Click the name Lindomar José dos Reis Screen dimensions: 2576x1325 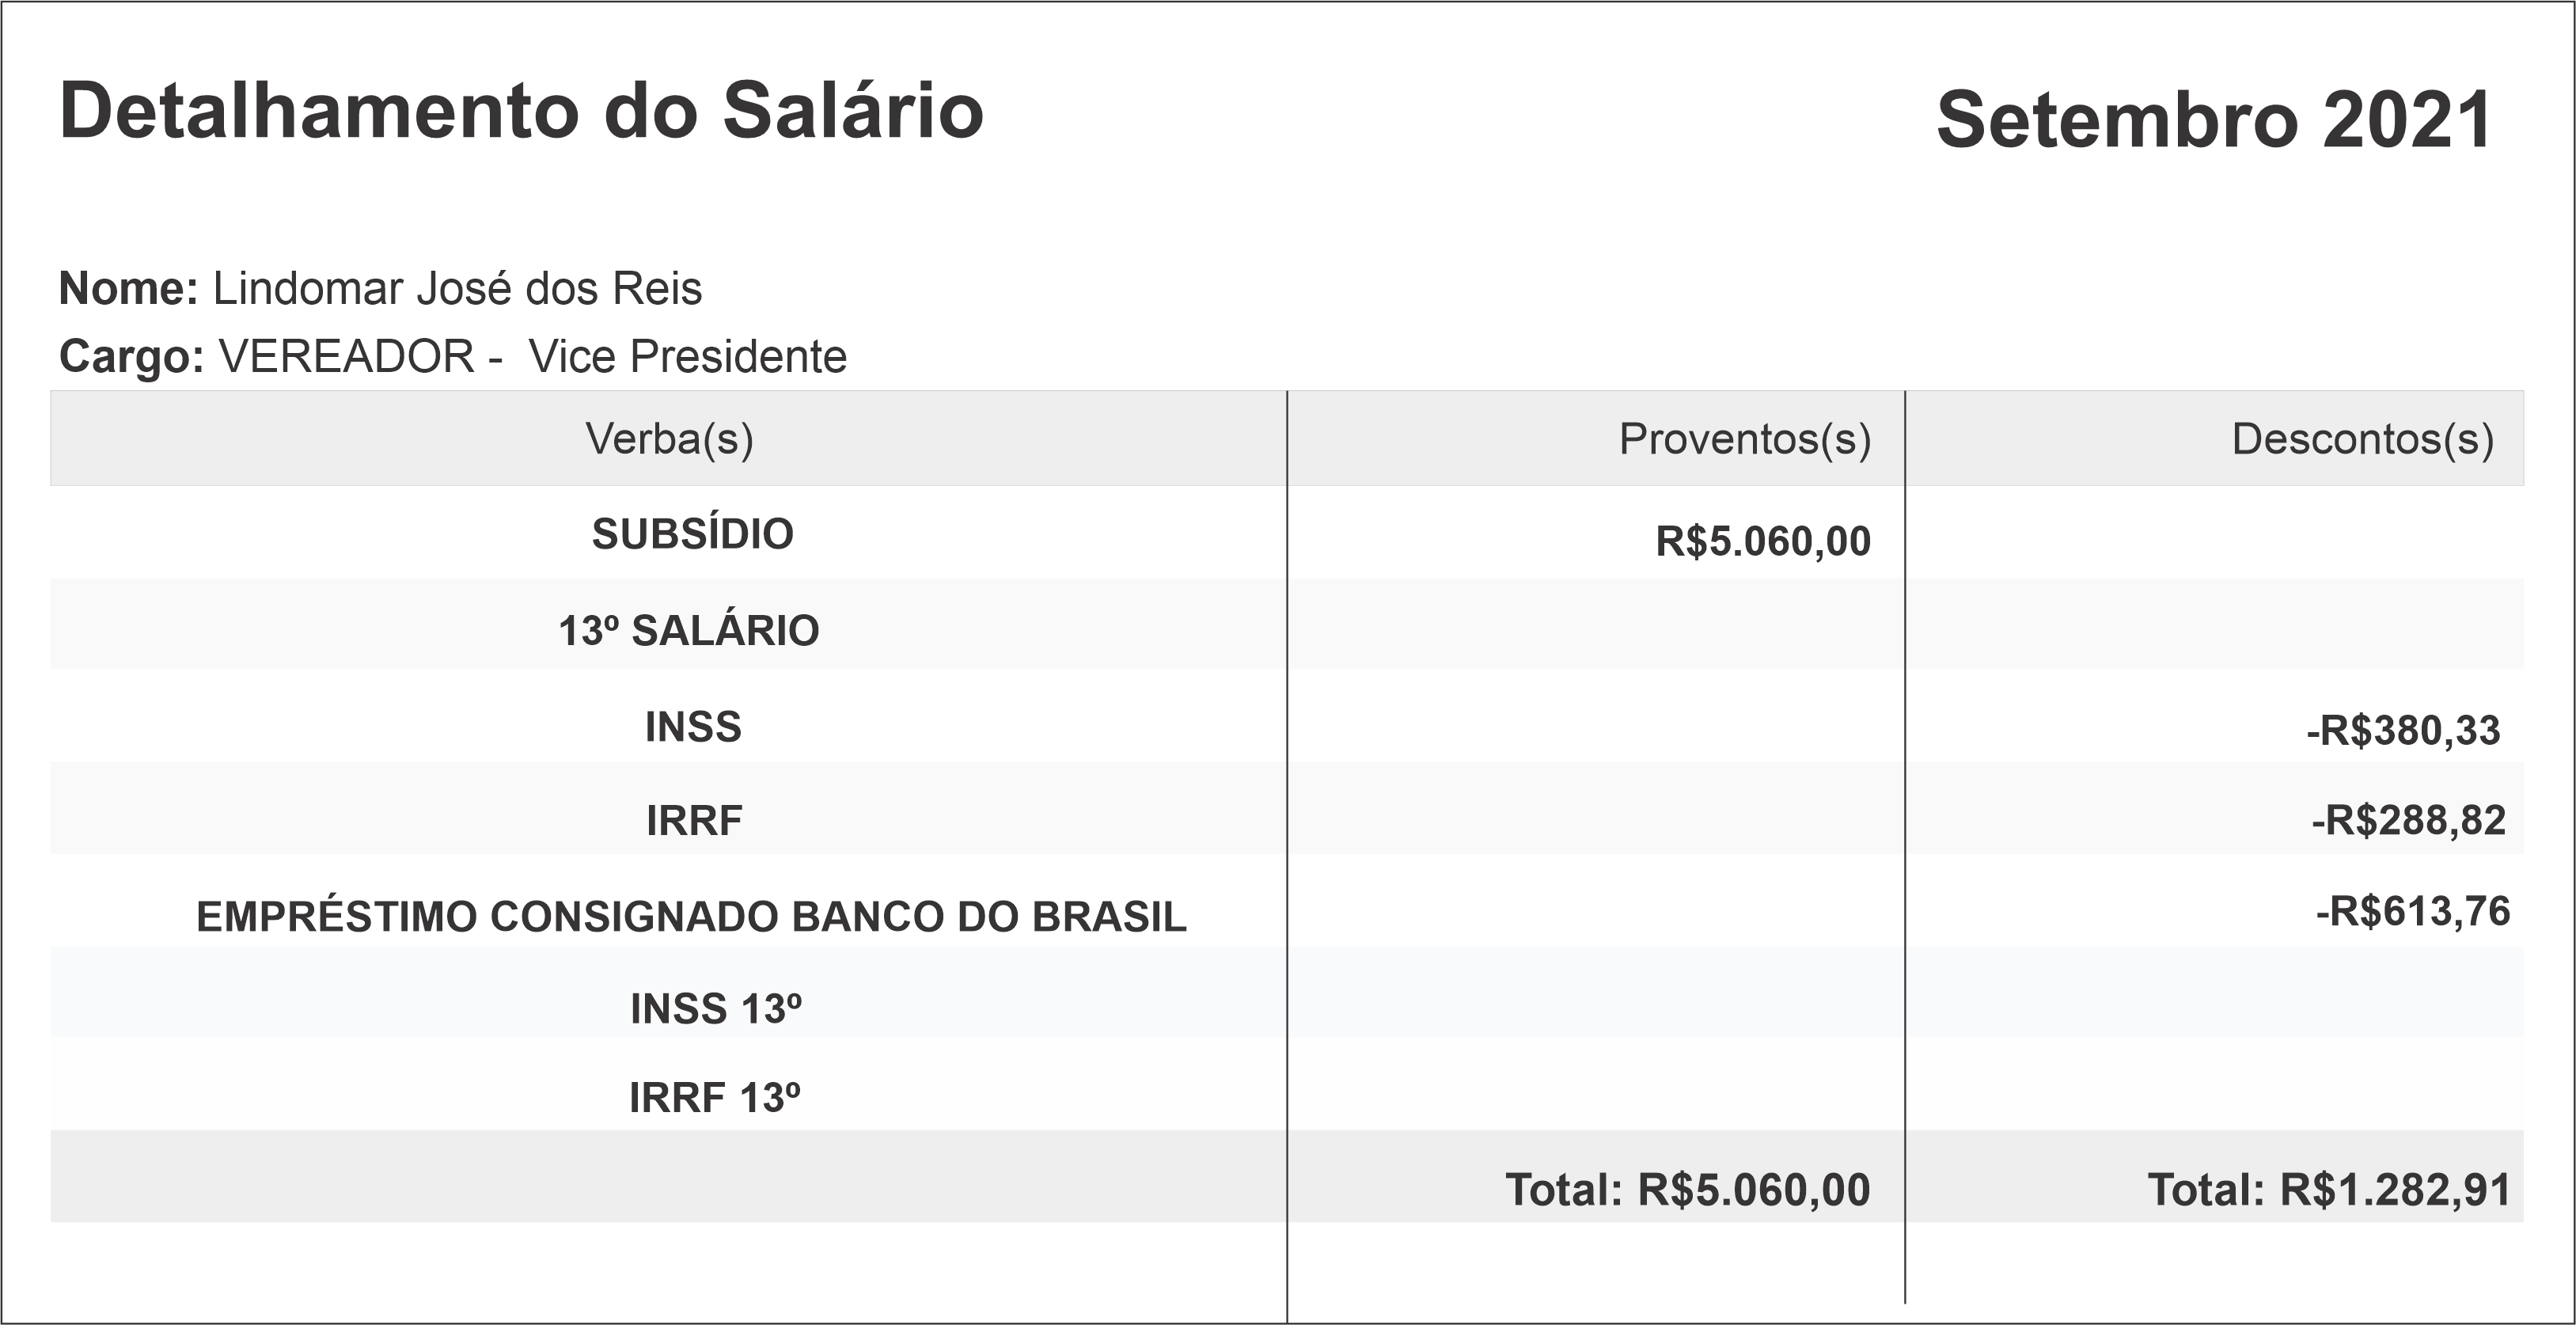[457, 288]
